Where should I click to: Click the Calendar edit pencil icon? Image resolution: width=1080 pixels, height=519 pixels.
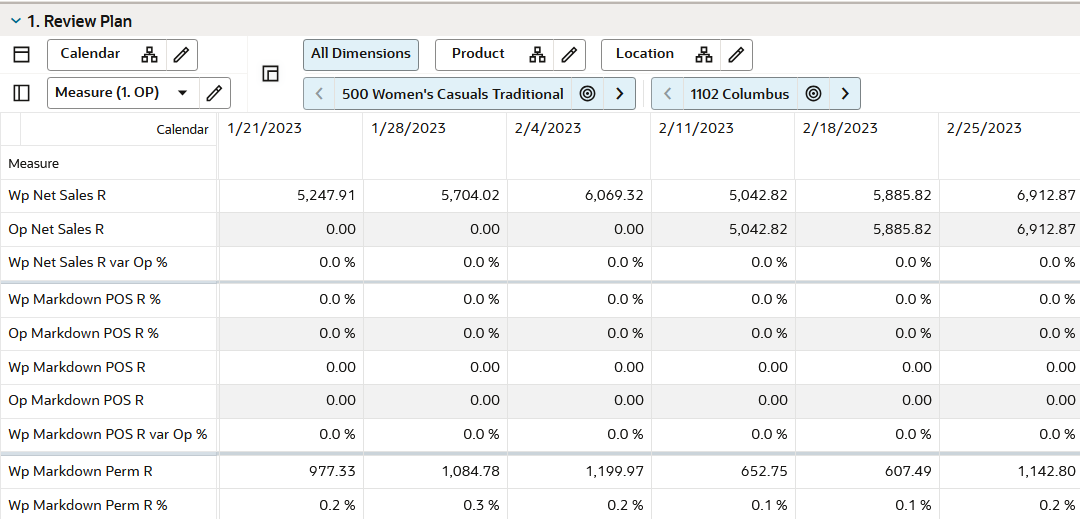coord(180,55)
